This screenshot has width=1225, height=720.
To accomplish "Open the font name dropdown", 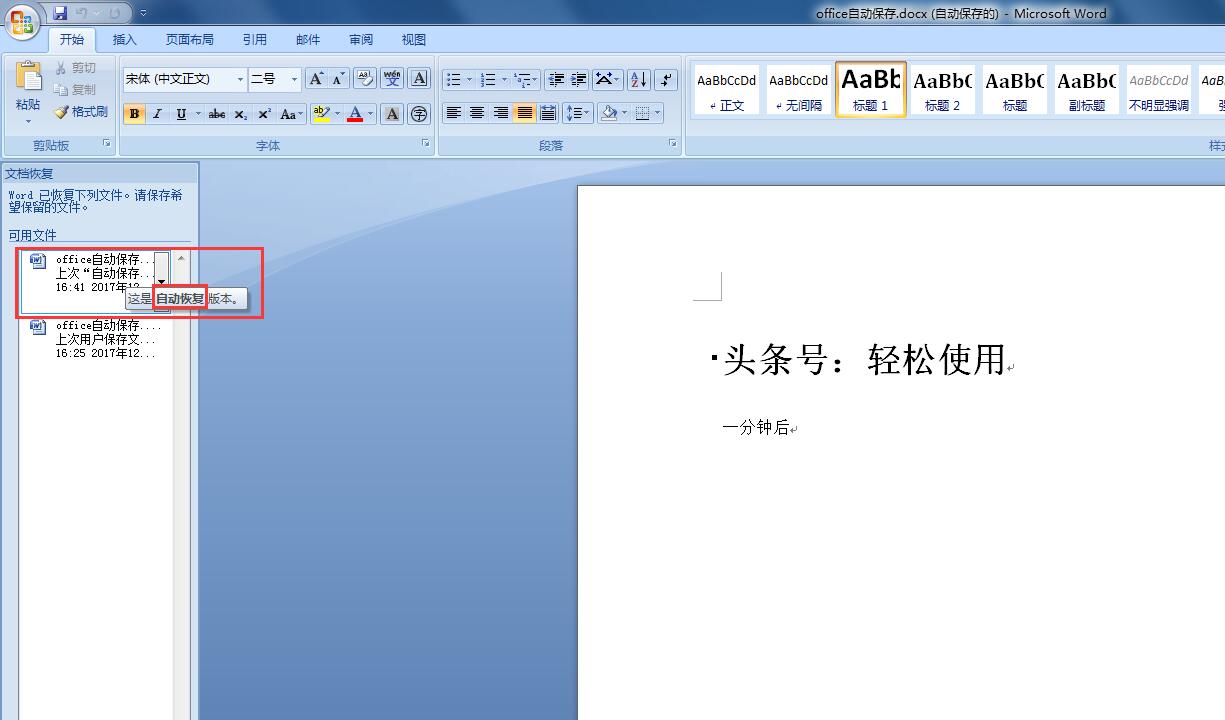I will coord(240,79).
